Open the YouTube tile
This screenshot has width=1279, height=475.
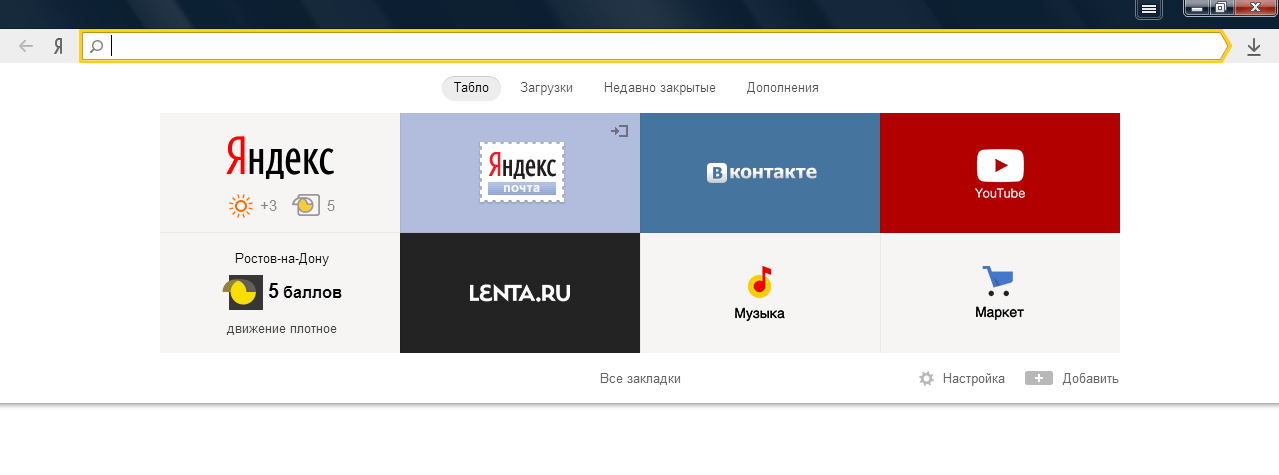1000,172
